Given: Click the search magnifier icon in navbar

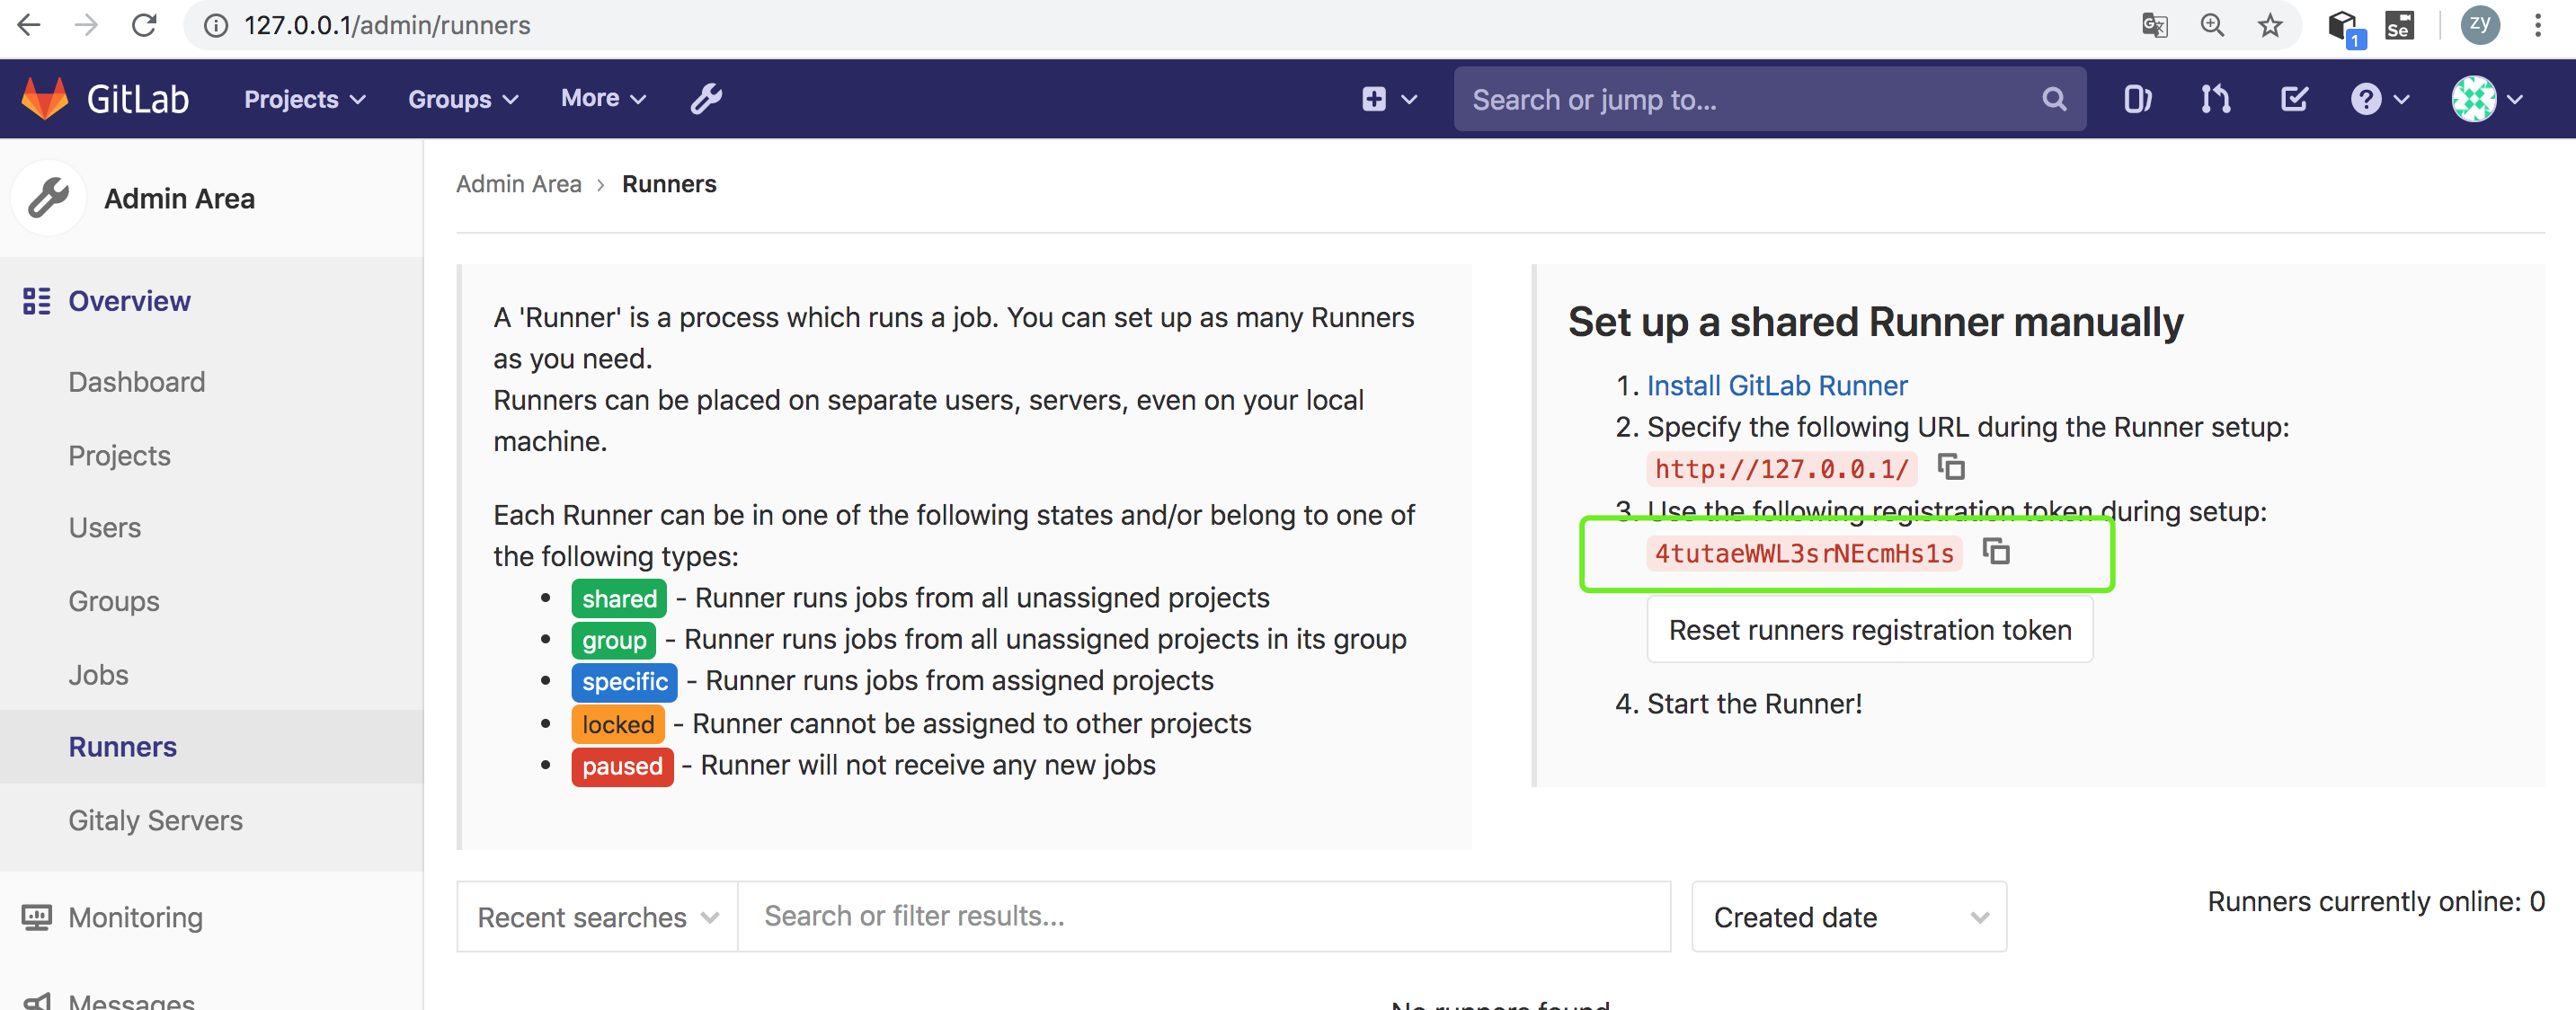Looking at the screenshot, I should 2053,99.
